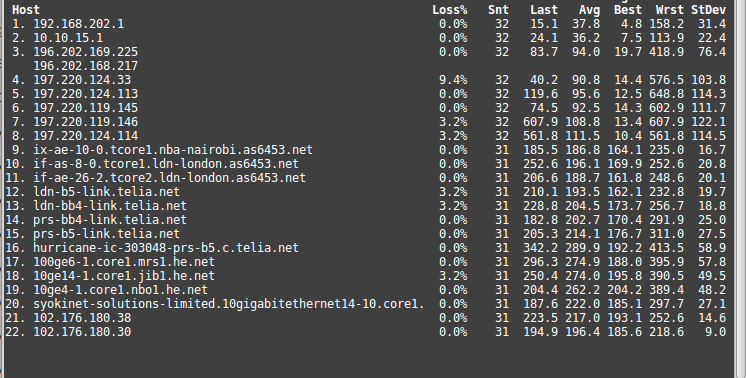Screen dimensions: 746x378
Task: Click the Wrst column header
Action: click(669, 10)
